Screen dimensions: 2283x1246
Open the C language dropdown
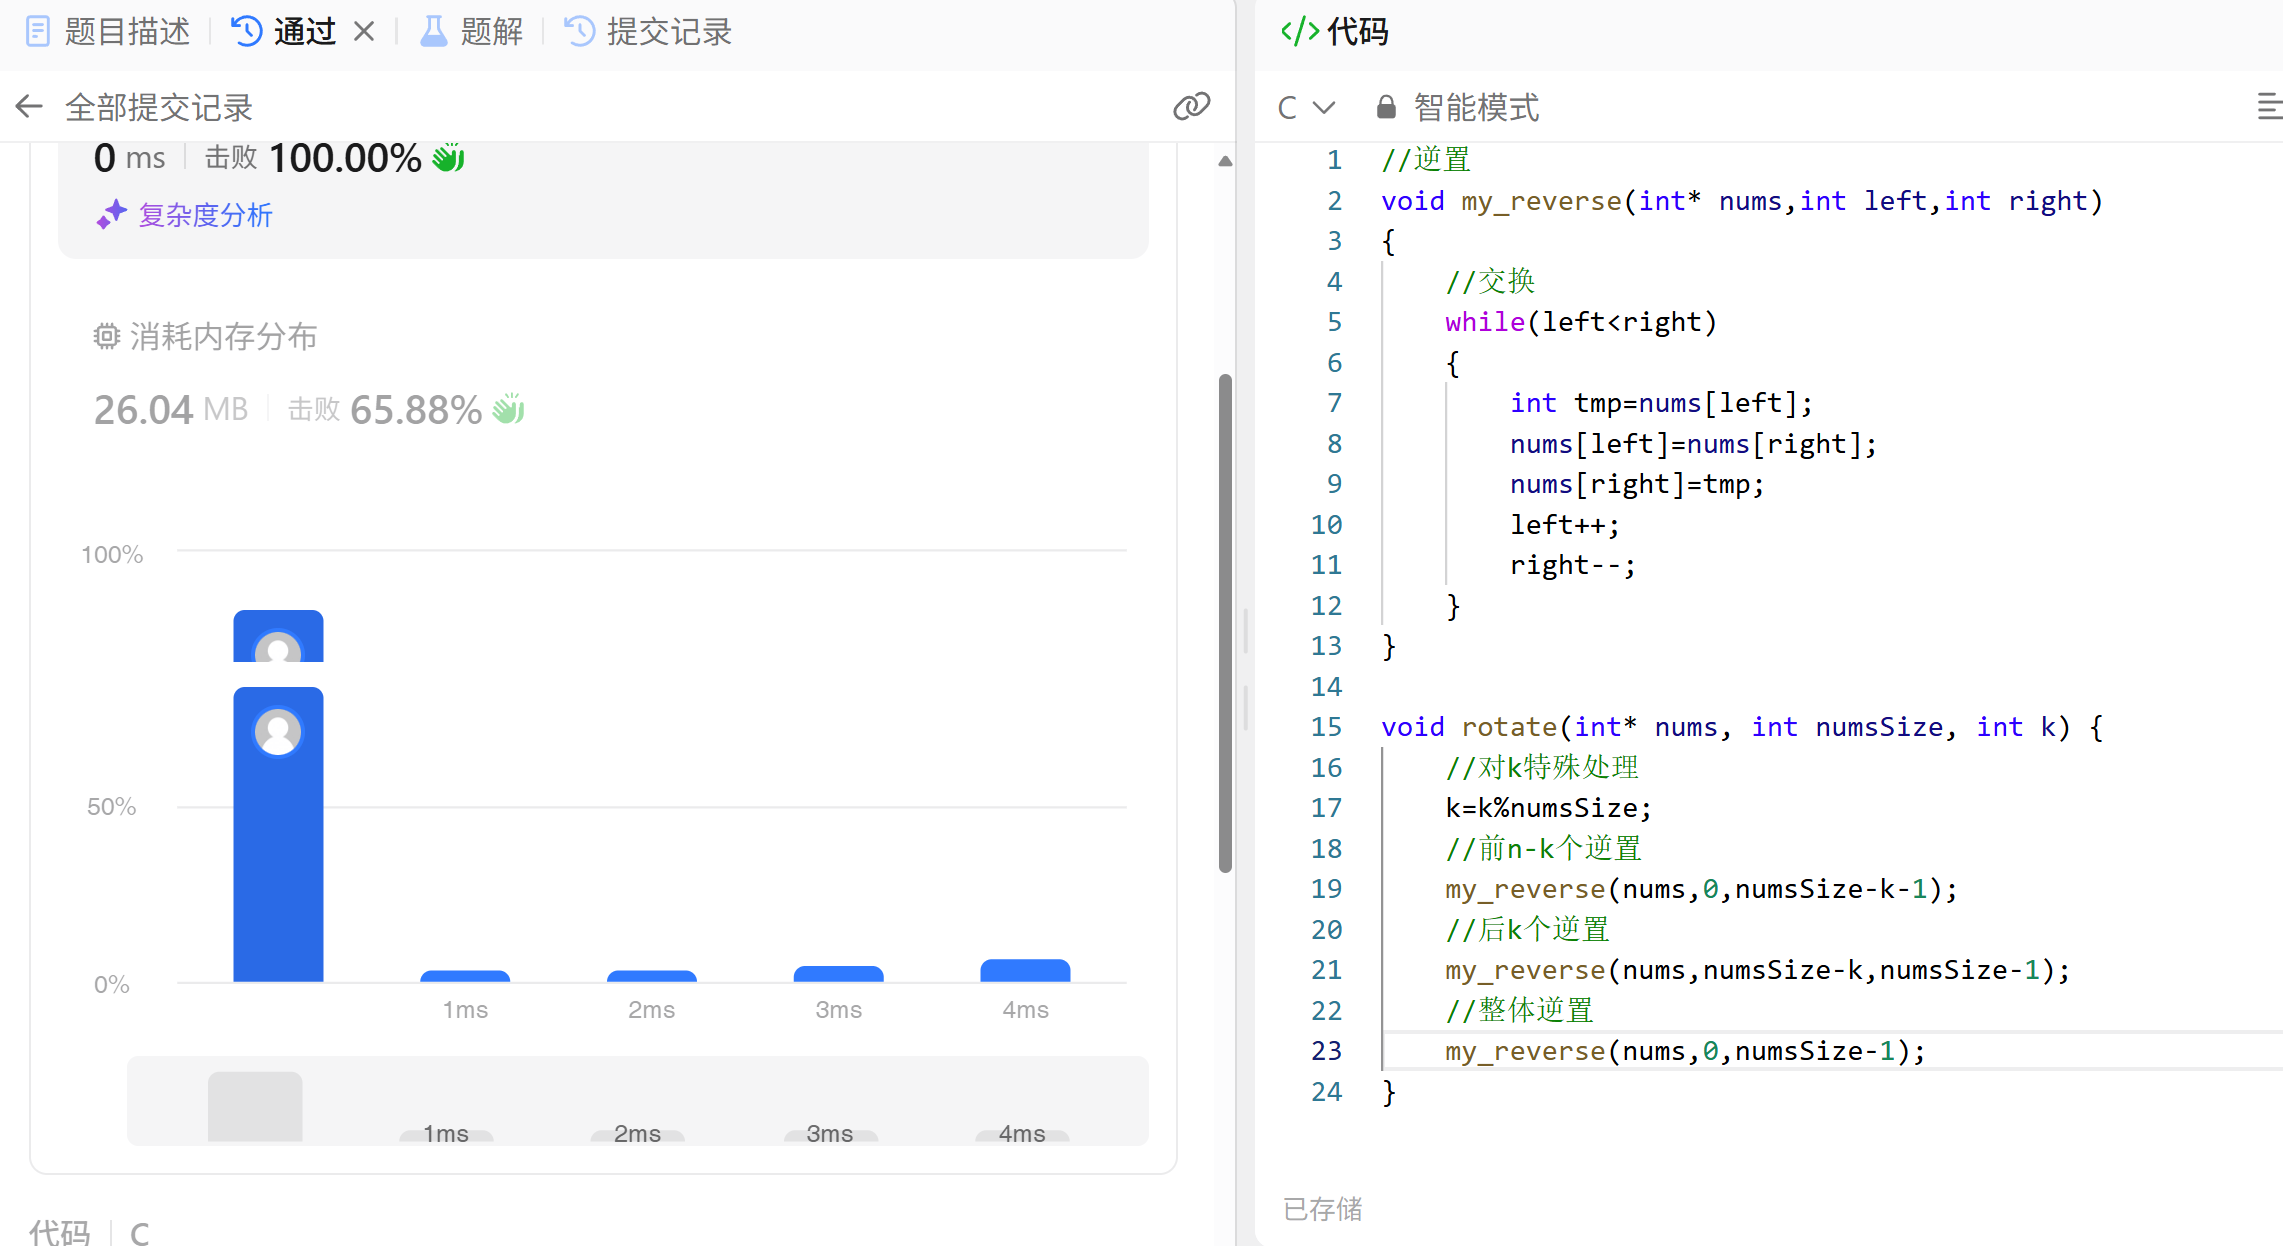[1306, 107]
